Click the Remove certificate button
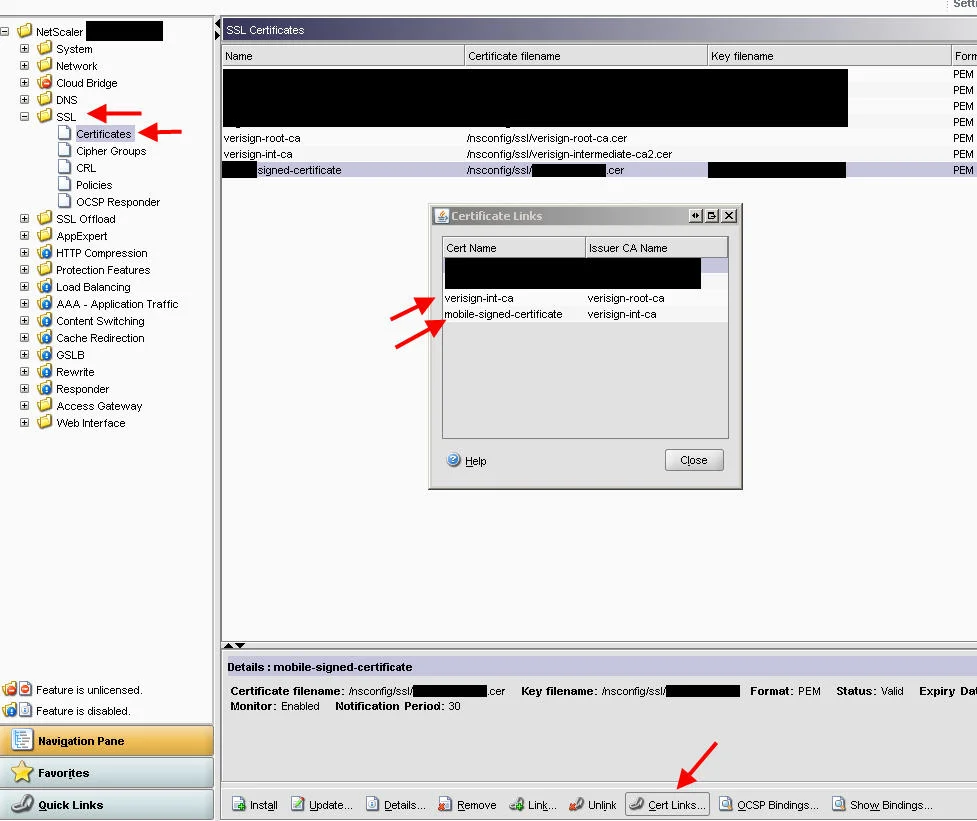This screenshot has width=977, height=821. (x=467, y=804)
